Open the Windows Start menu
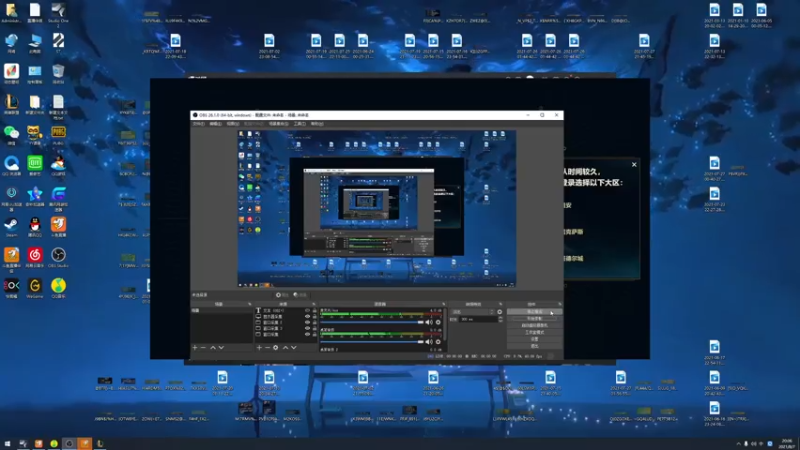The width and height of the screenshot is (800, 450). 8,443
